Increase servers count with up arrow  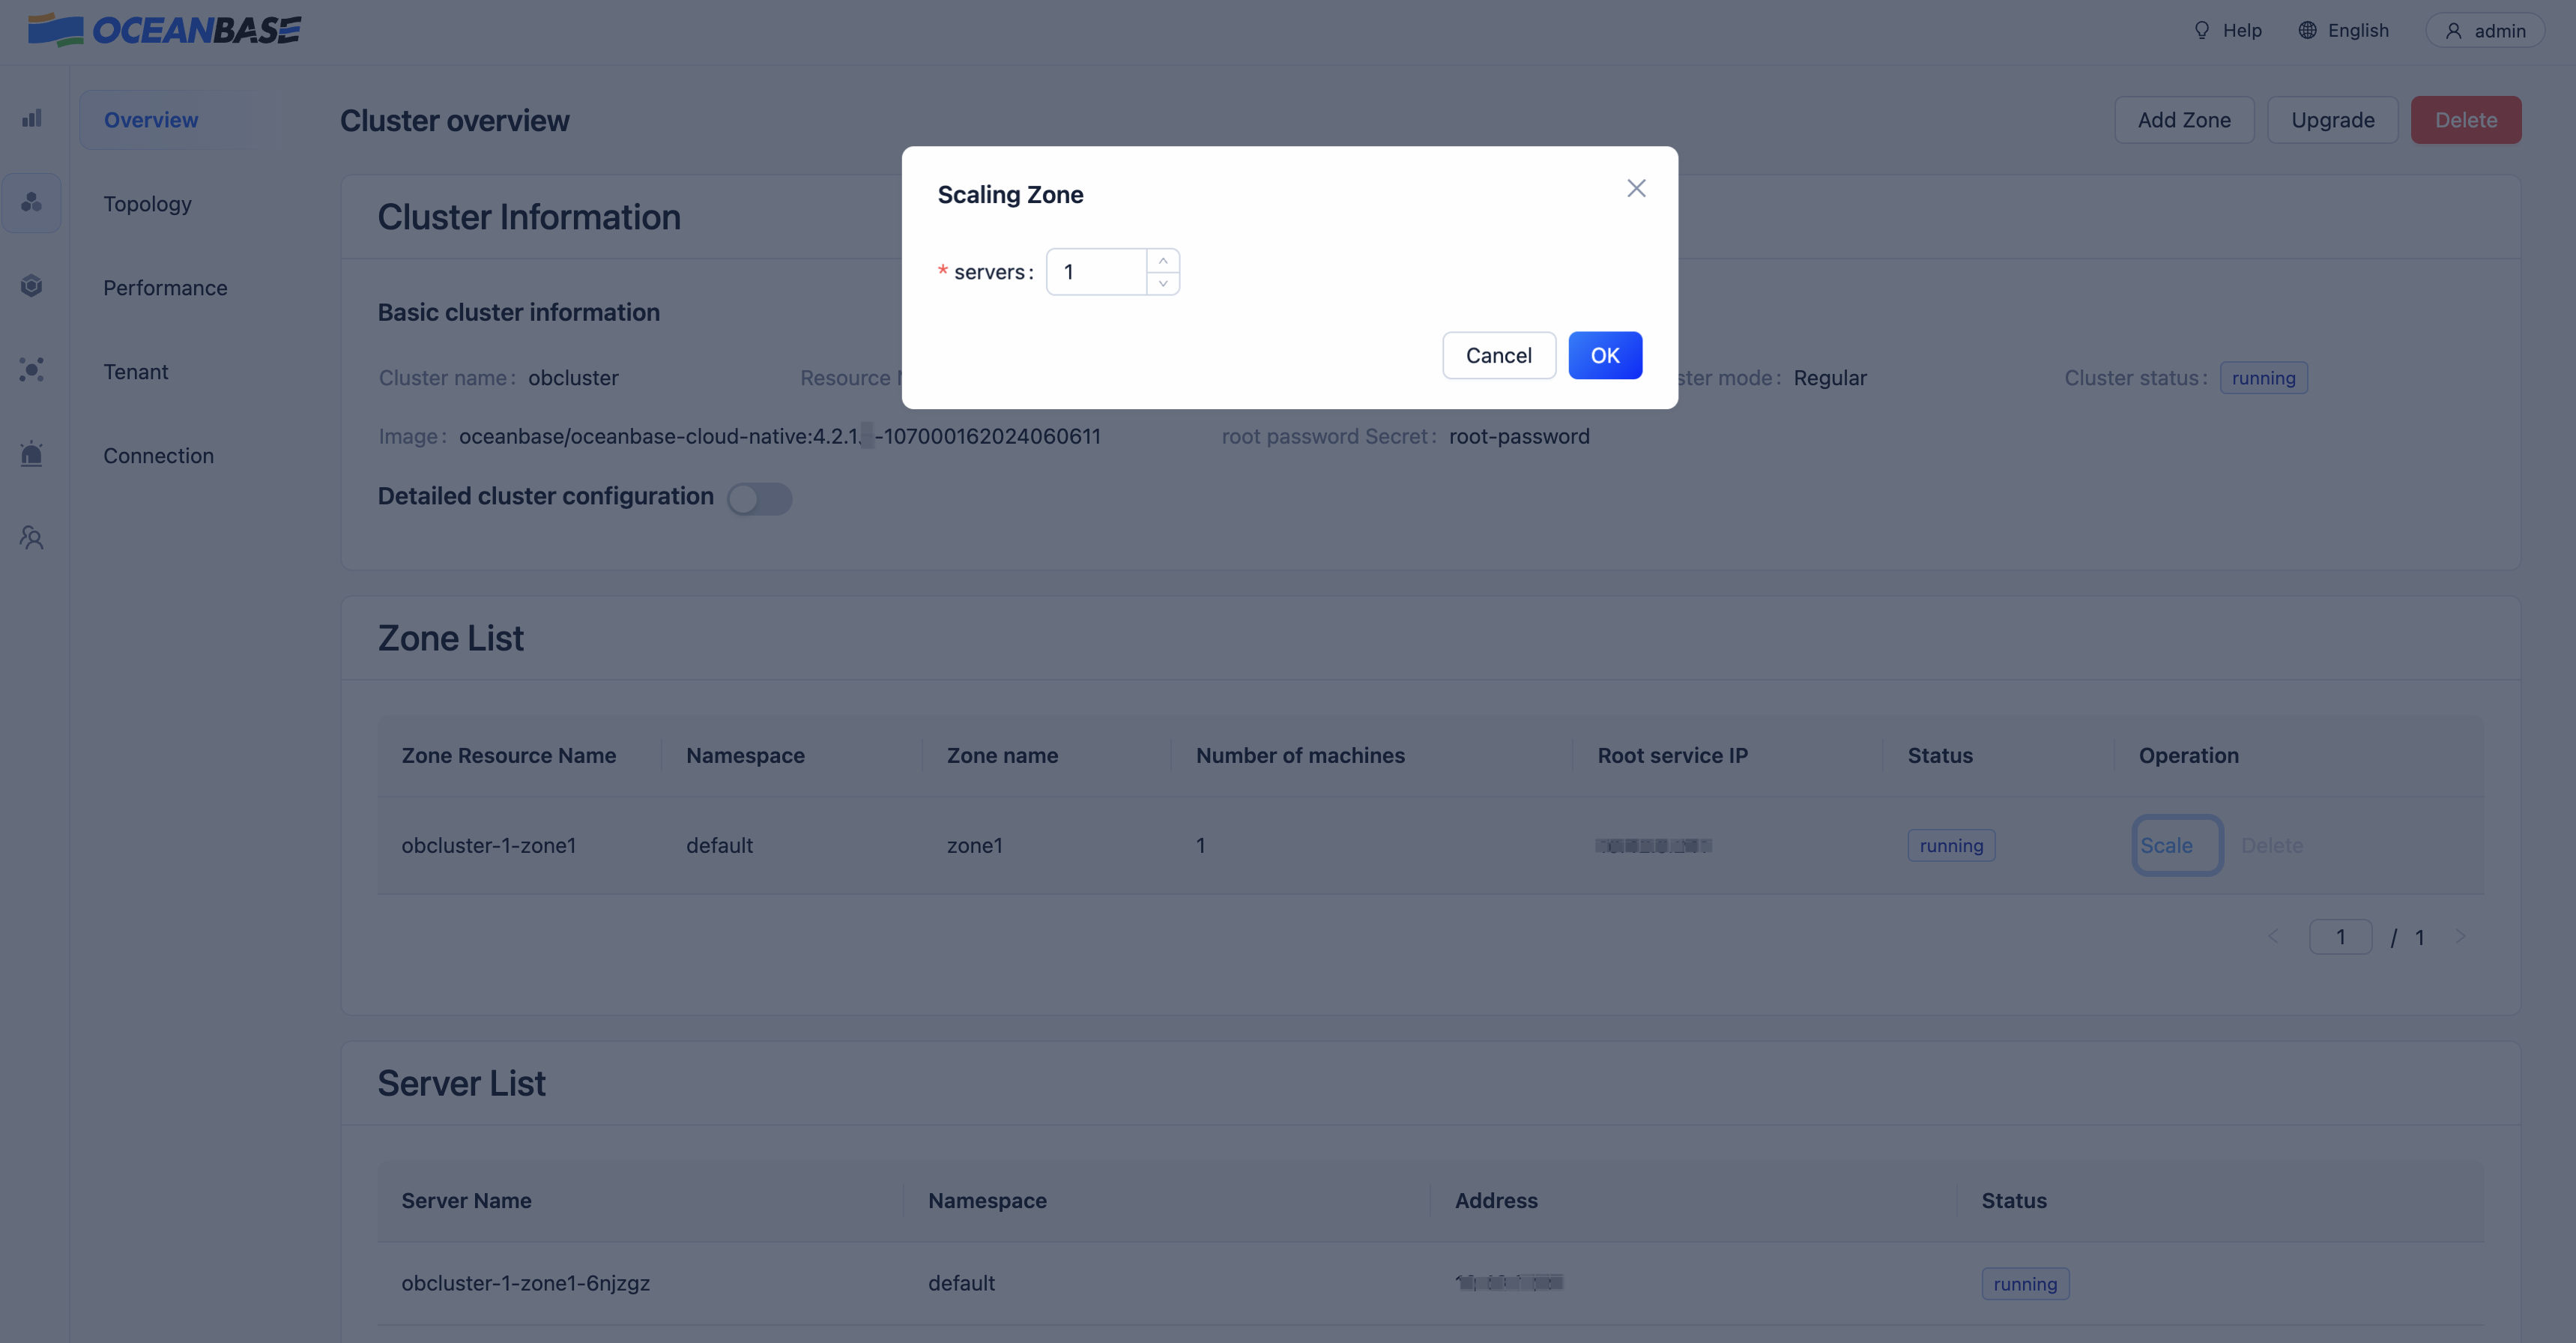[x=1163, y=260]
